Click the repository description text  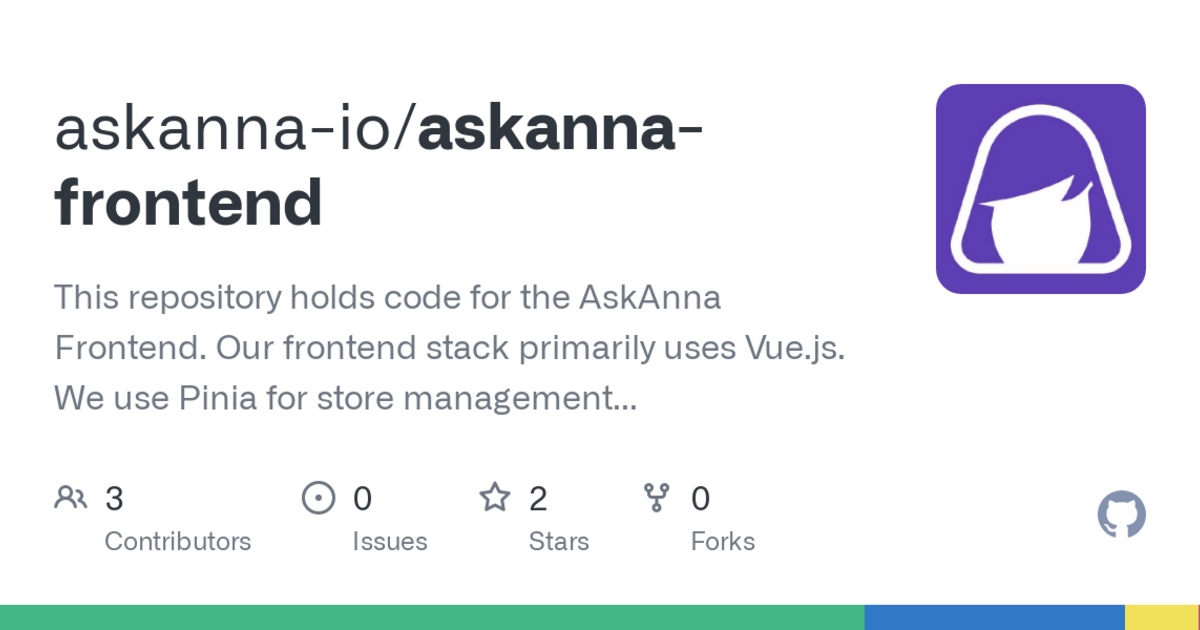click(x=450, y=348)
